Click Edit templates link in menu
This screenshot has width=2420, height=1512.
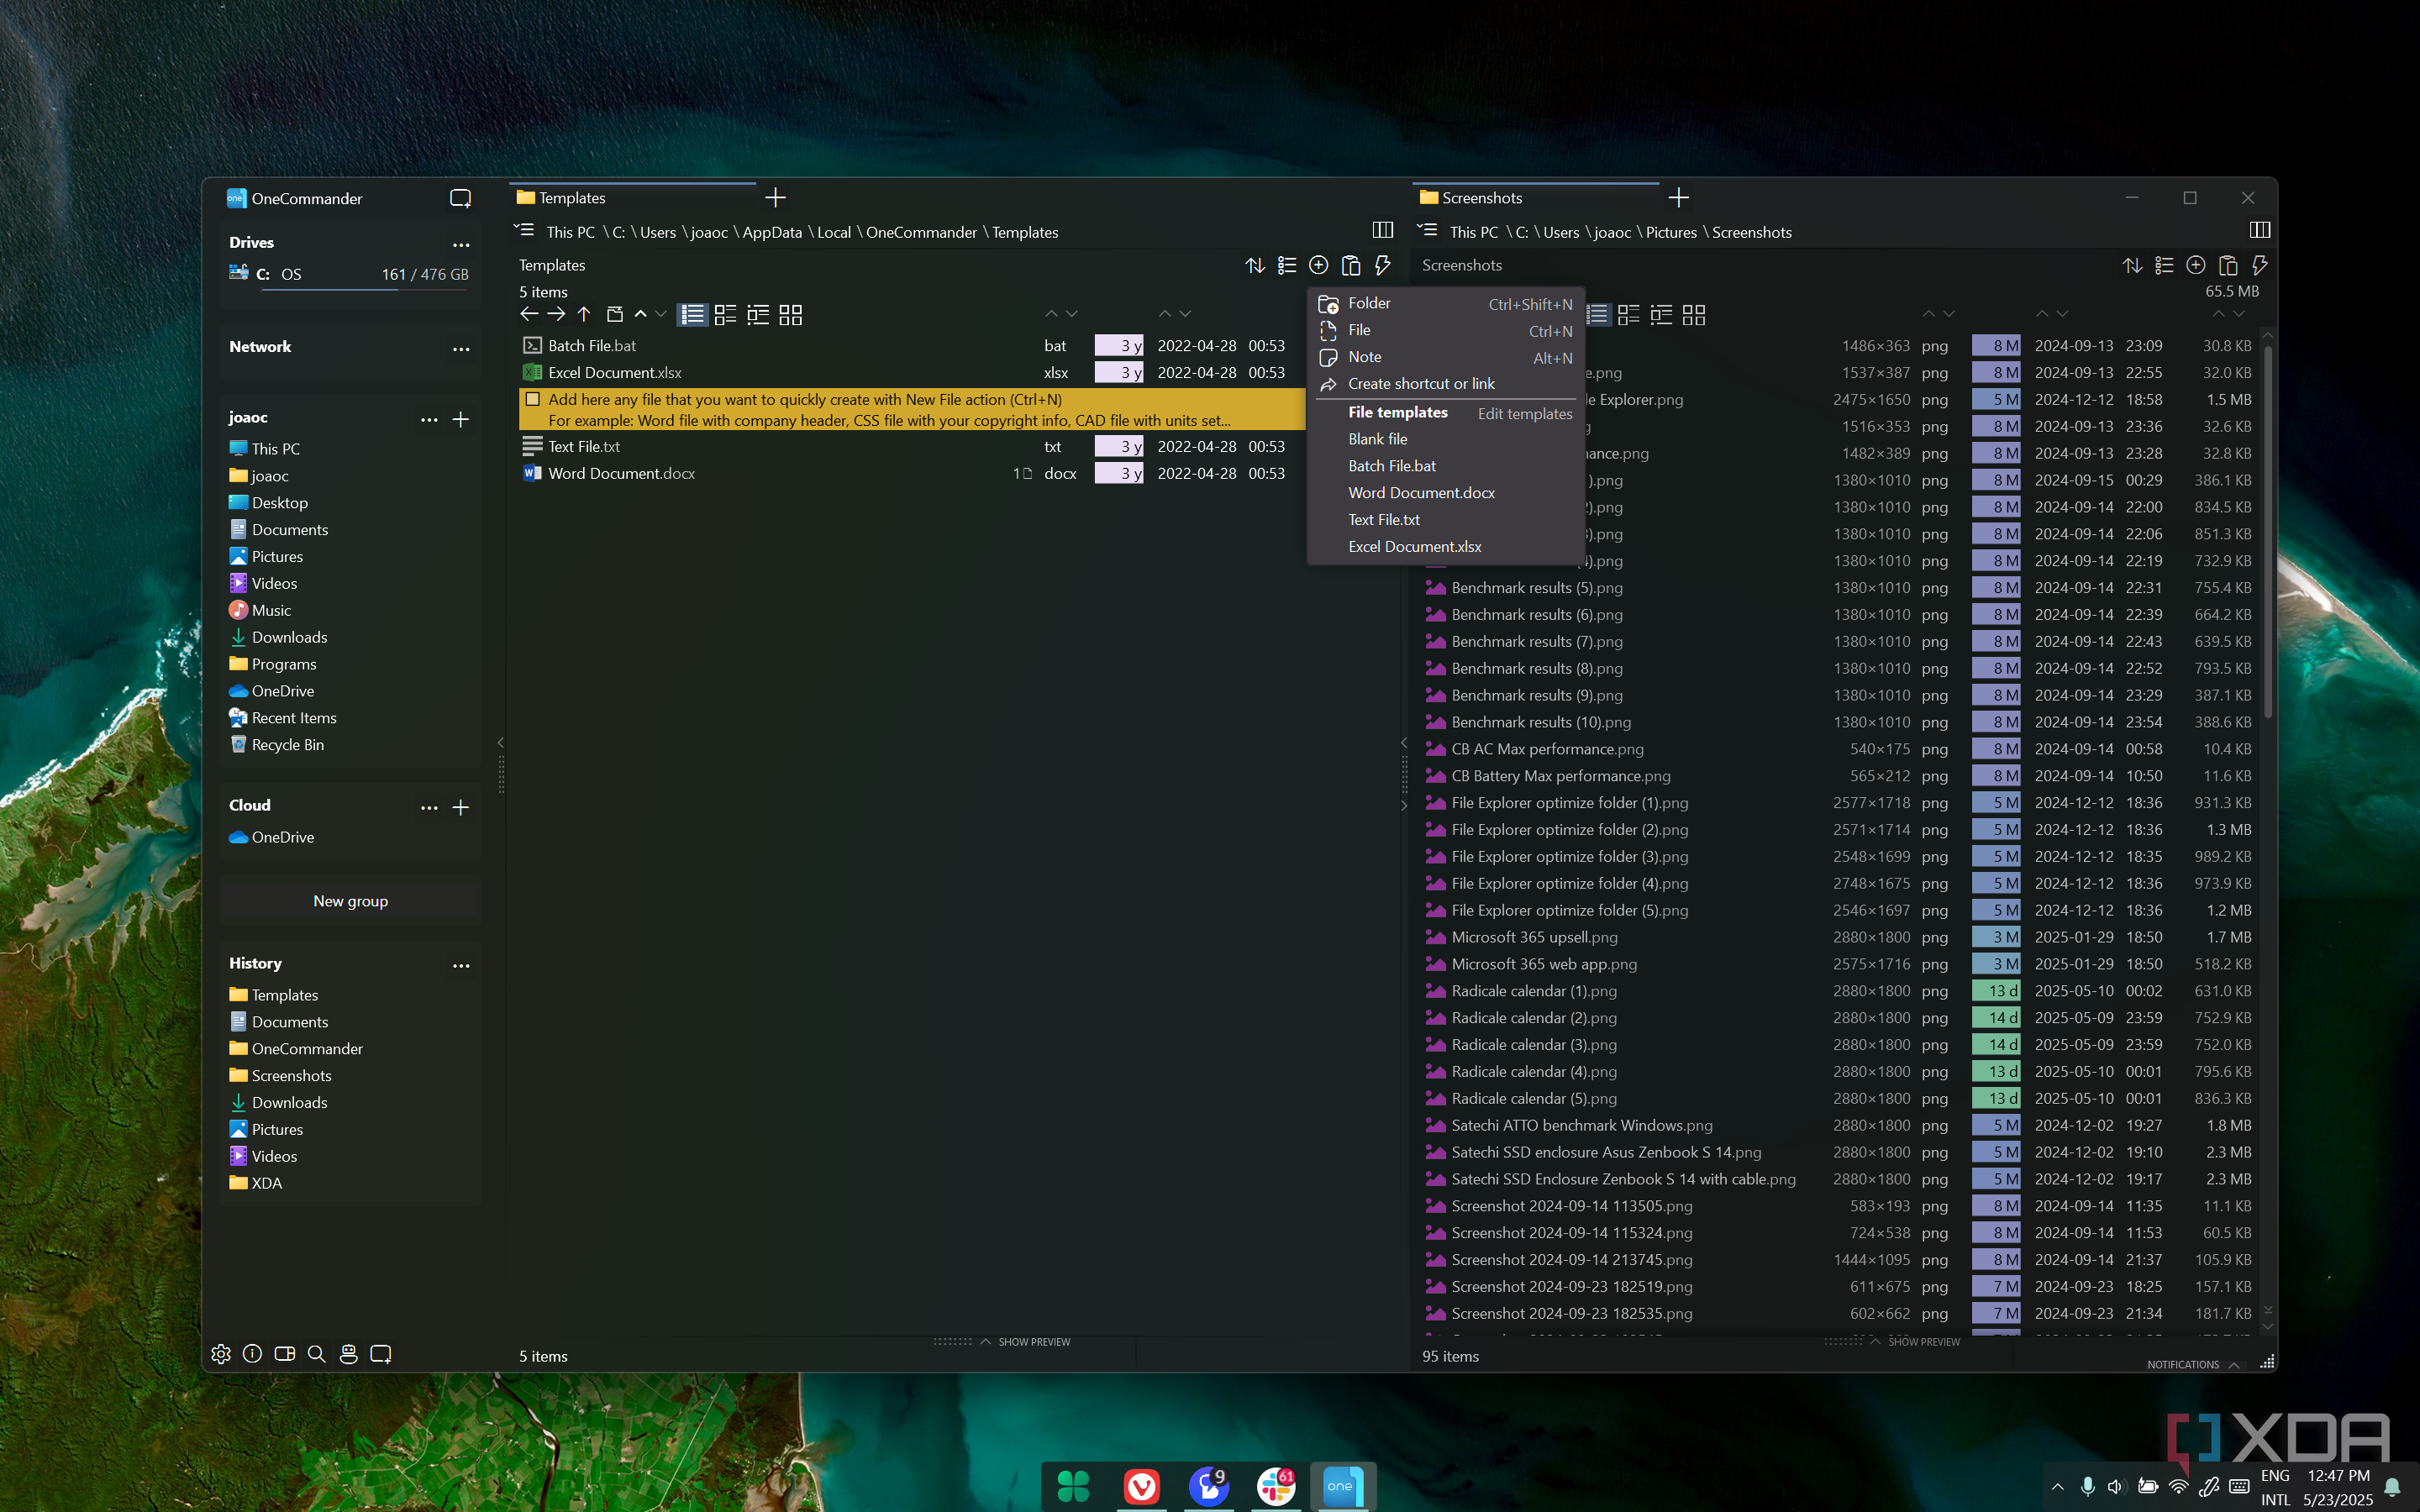[x=1525, y=413]
